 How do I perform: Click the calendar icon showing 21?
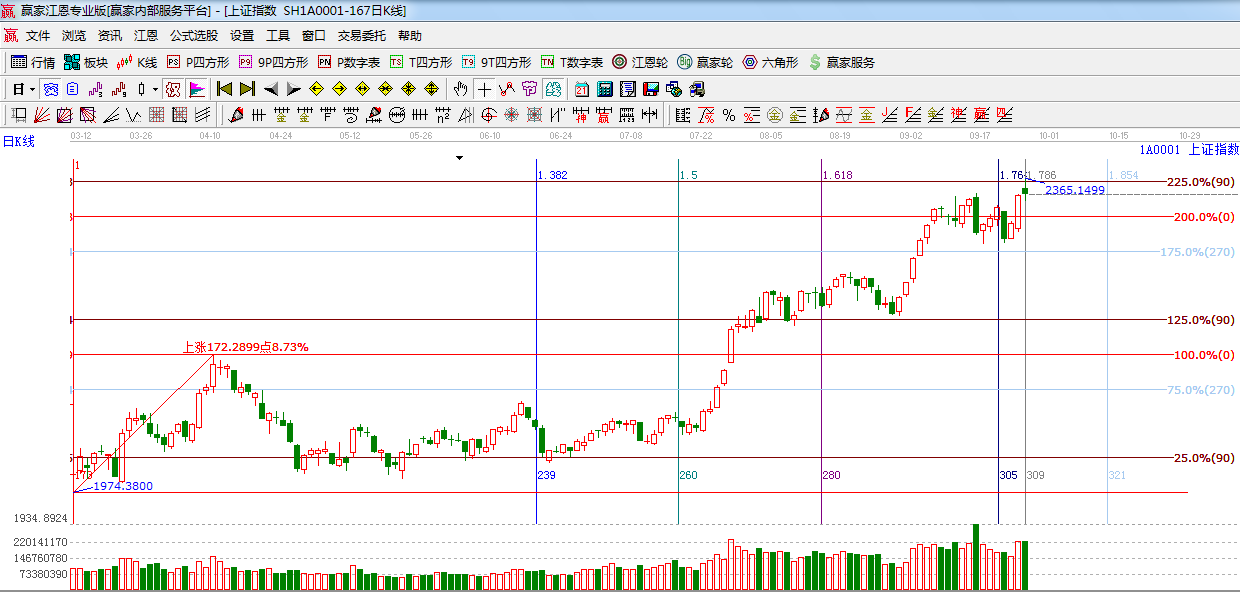coord(581,89)
